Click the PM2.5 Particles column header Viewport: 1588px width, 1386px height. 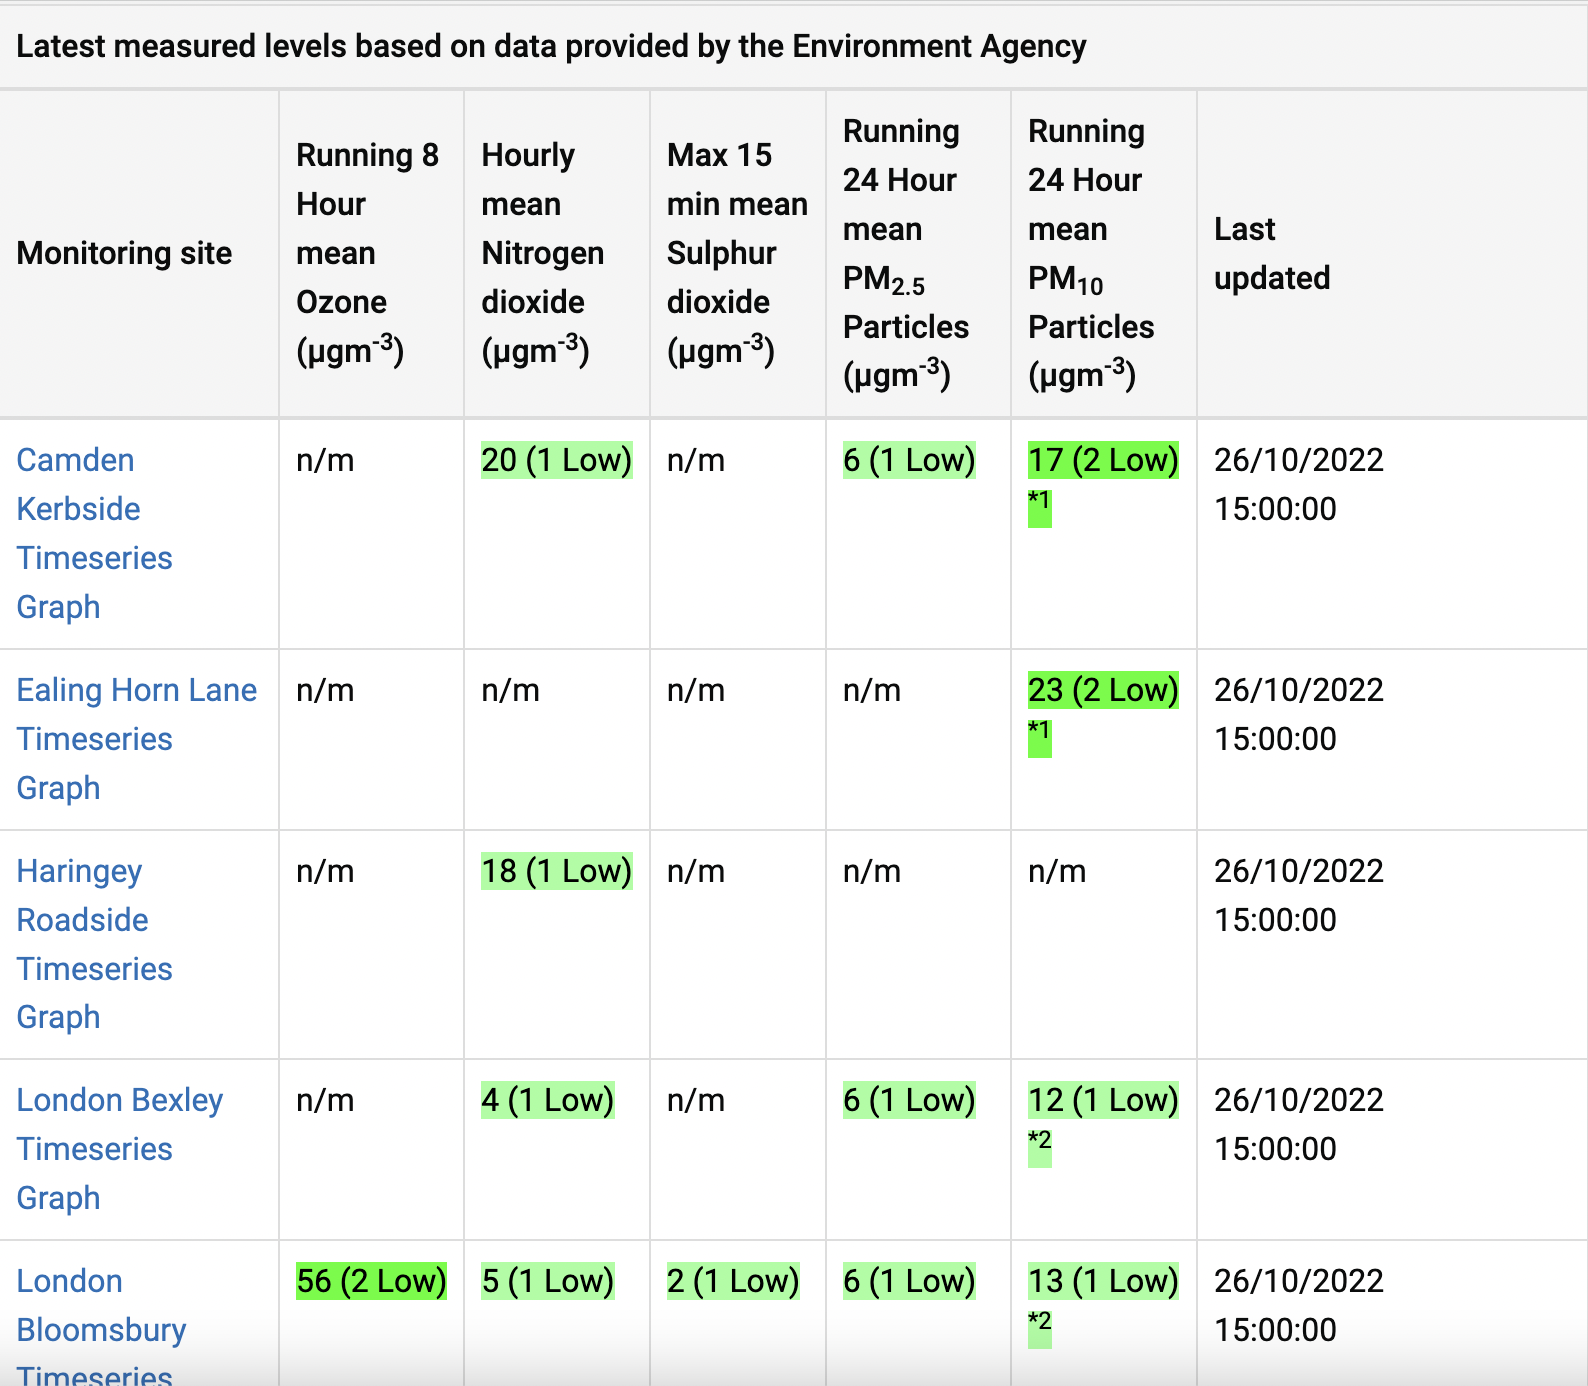(x=905, y=253)
